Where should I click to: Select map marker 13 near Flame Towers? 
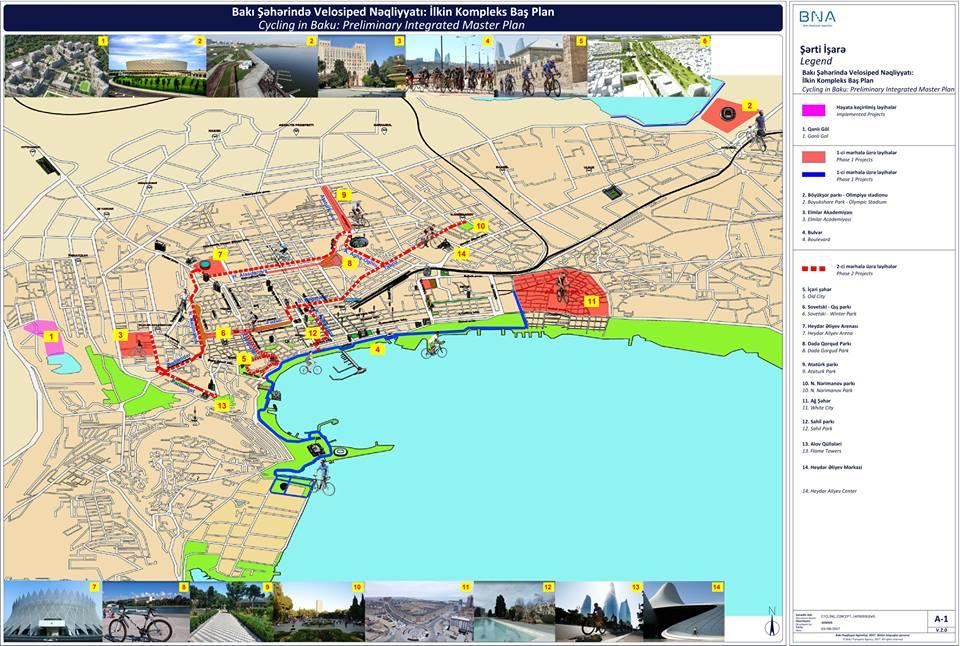pos(222,405)
